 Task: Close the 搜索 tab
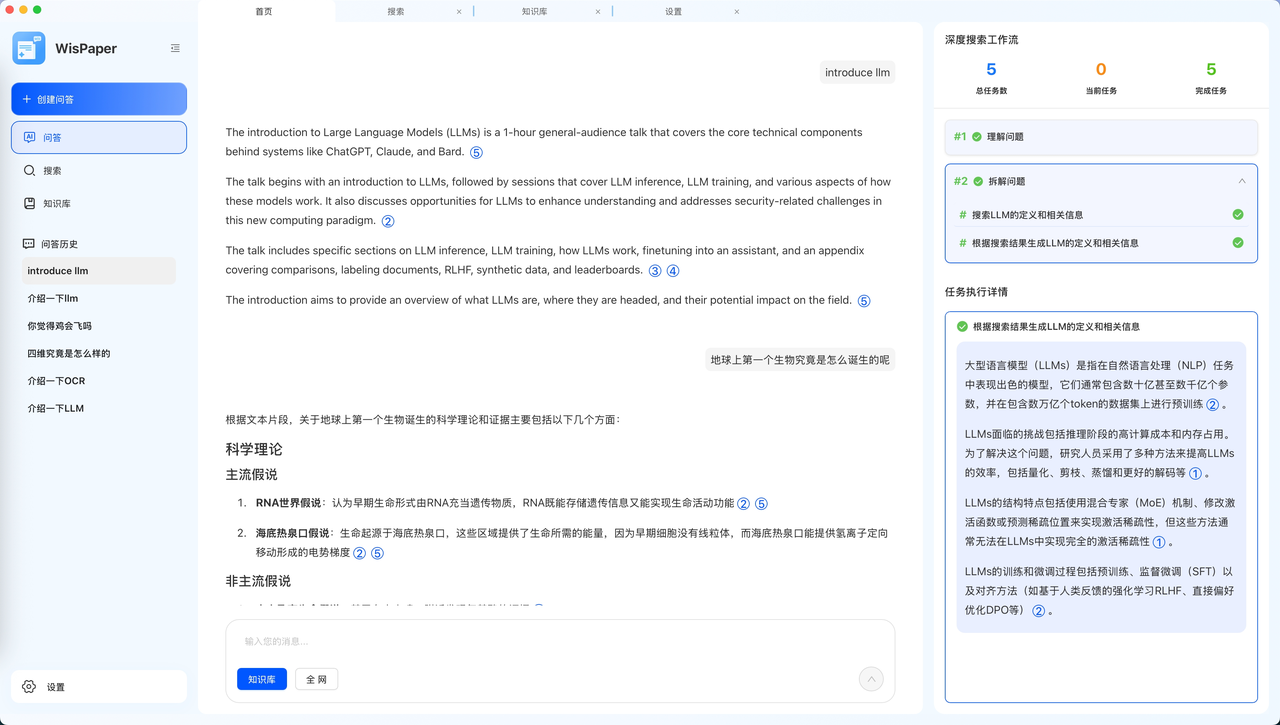(x=459, y=11)
